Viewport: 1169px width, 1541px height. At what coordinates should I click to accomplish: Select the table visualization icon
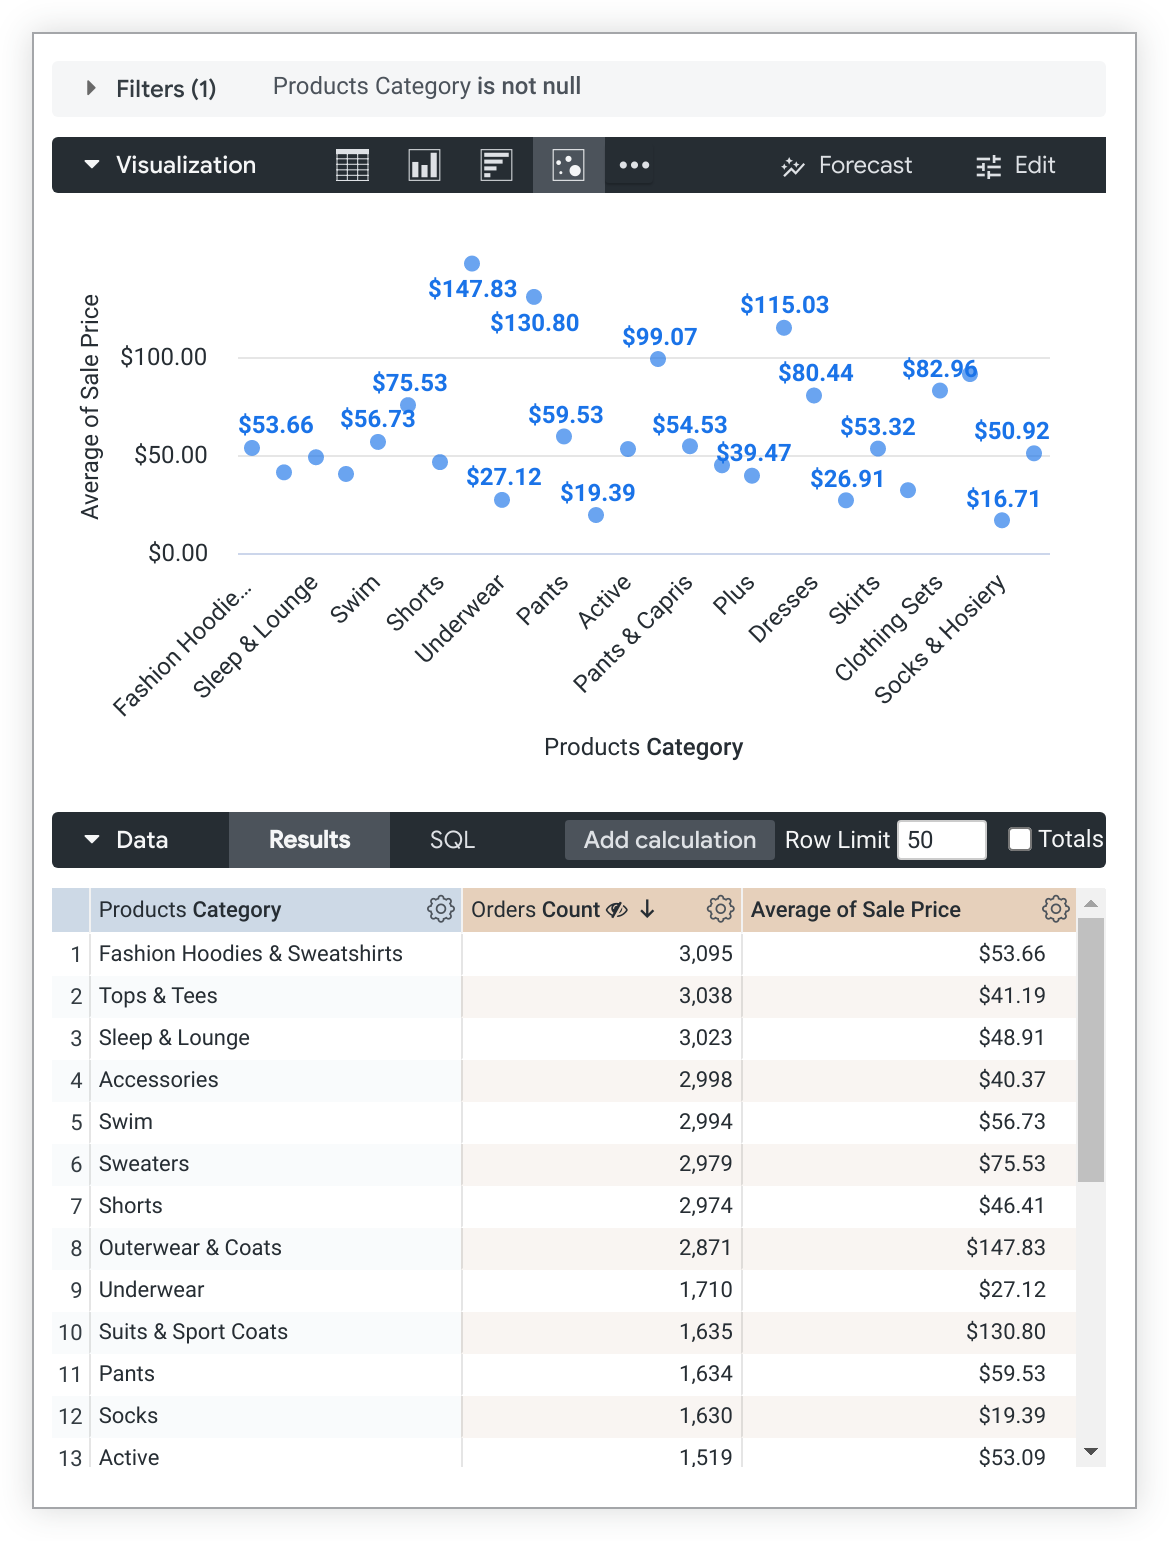(352, 165)
